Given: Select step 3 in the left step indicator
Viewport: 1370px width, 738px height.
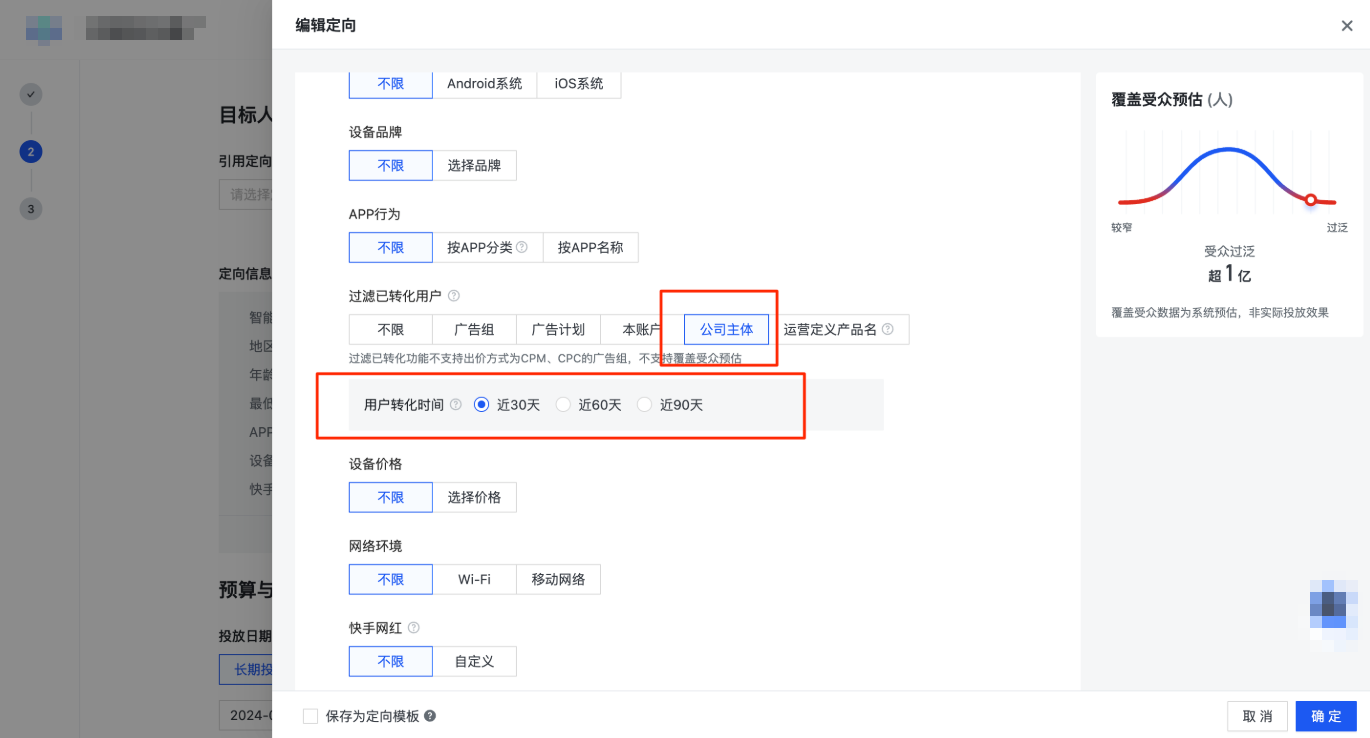Looking at the screenshot, I should pyautogui.click(x=31, y=209).
